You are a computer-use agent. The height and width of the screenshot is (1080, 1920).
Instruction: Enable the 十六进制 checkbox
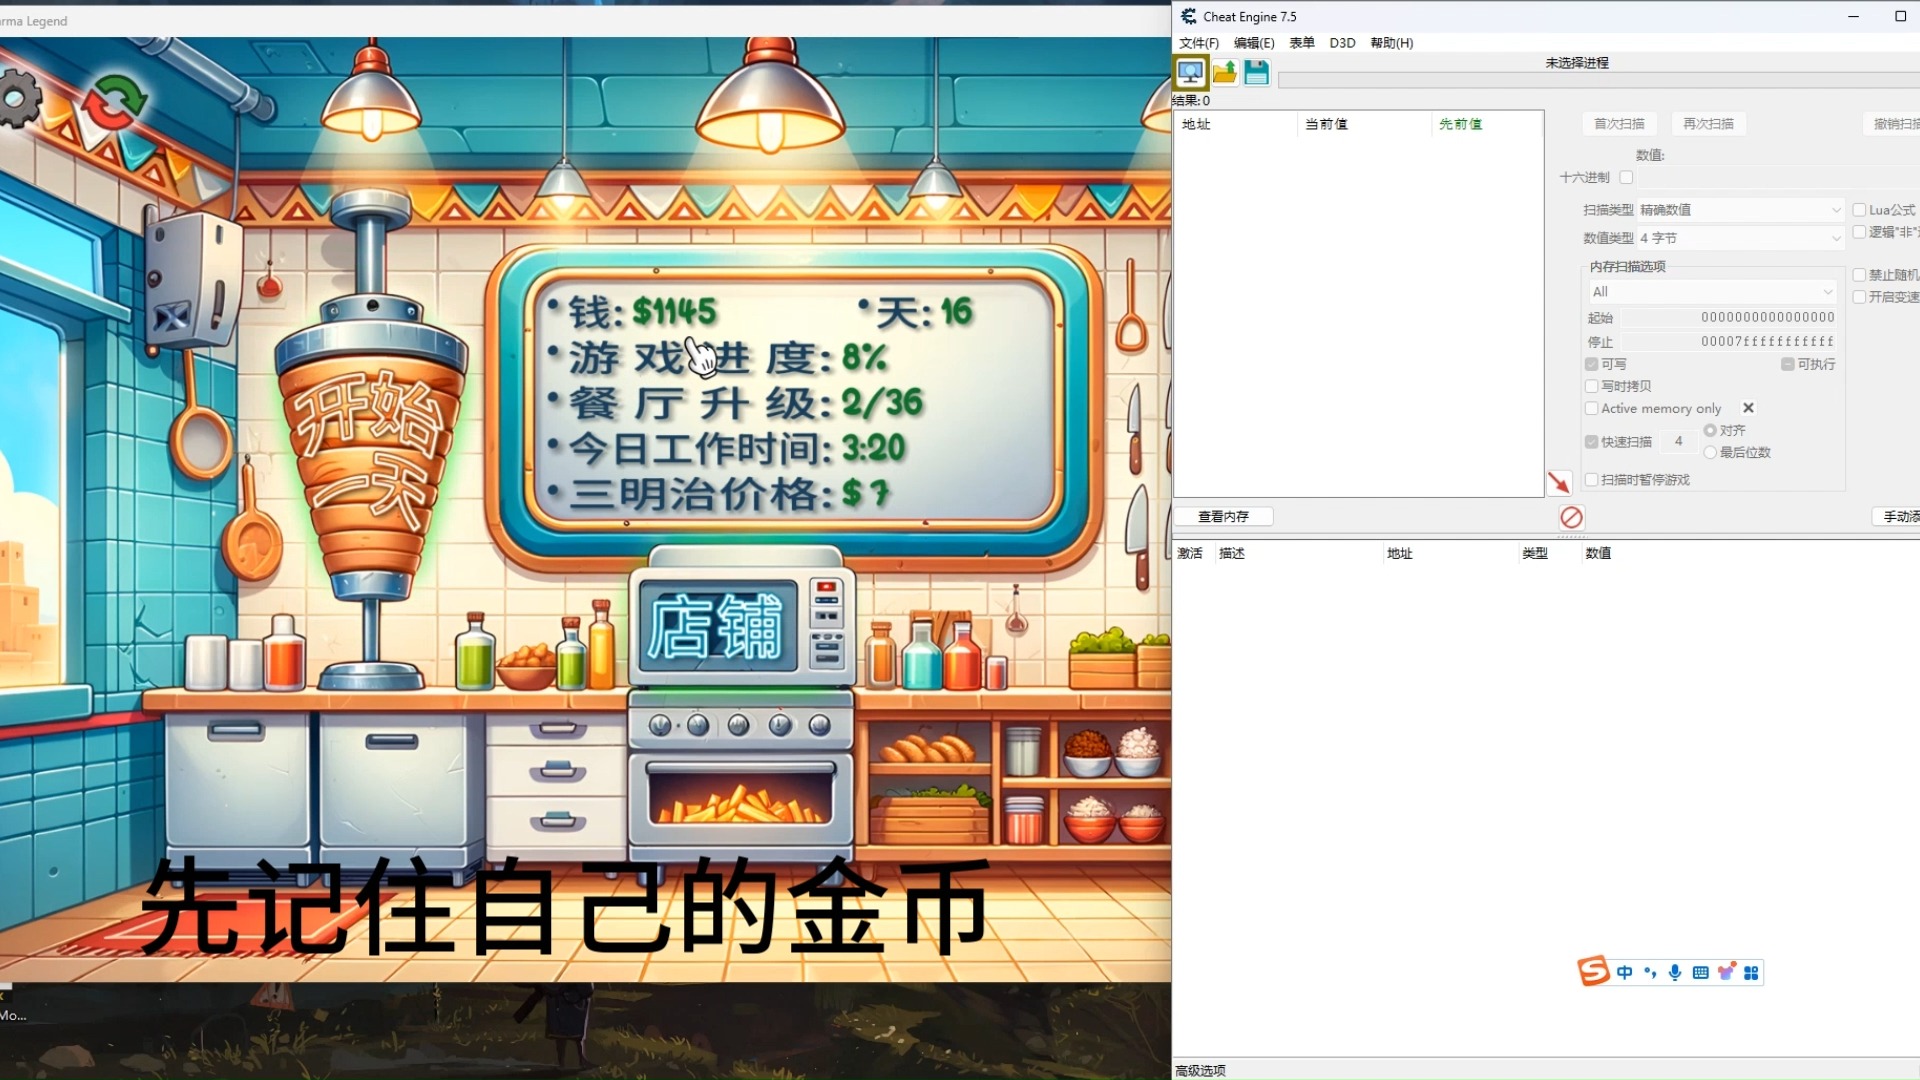point(1627,177)
